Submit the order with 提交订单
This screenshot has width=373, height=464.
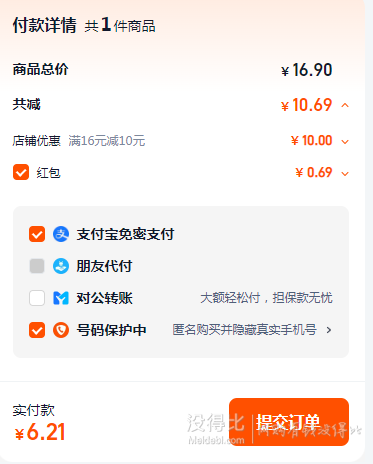coord(289,422)
